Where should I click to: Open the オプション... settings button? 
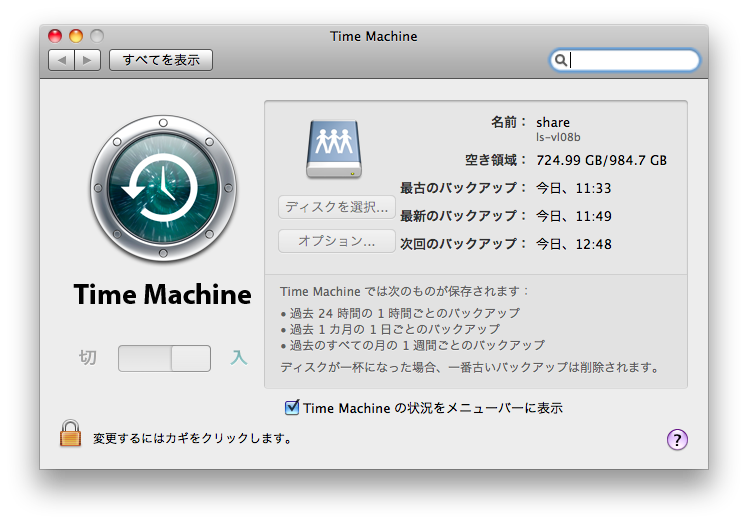(x=337, y=241)
